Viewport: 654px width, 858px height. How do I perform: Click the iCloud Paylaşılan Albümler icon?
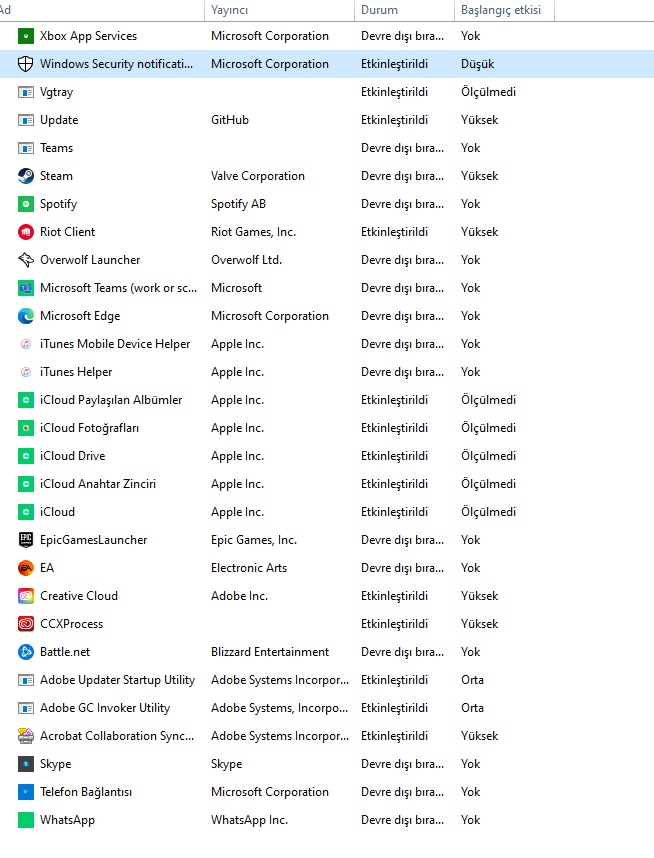click(x=26, y=400)
